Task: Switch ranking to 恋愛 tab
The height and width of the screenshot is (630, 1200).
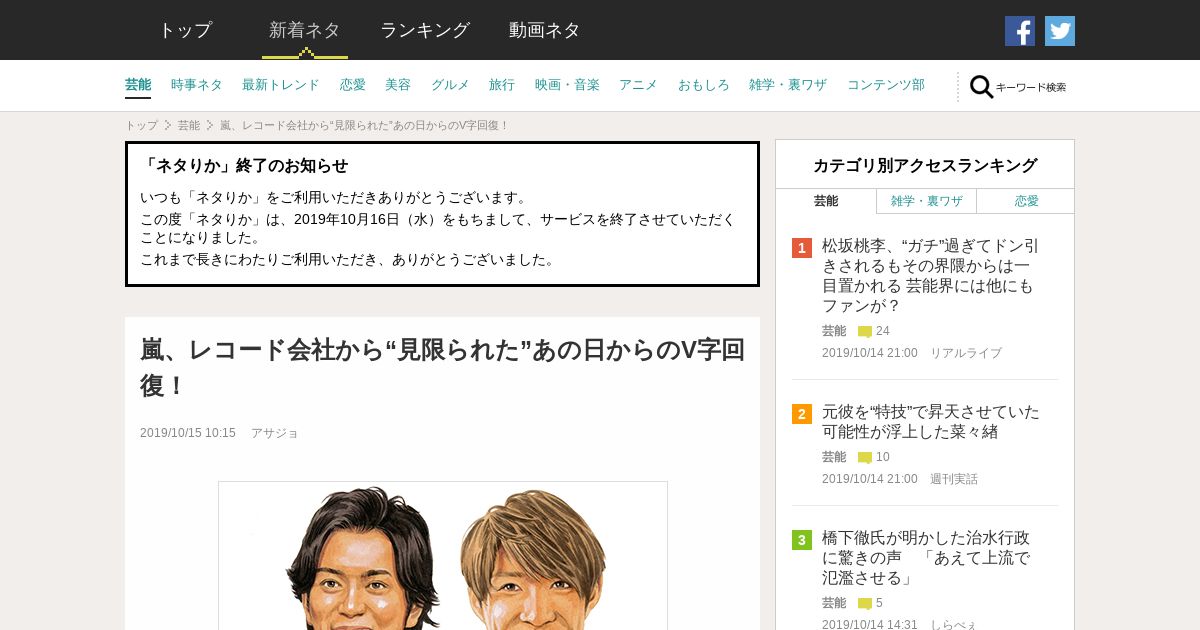Action: 1026,201
